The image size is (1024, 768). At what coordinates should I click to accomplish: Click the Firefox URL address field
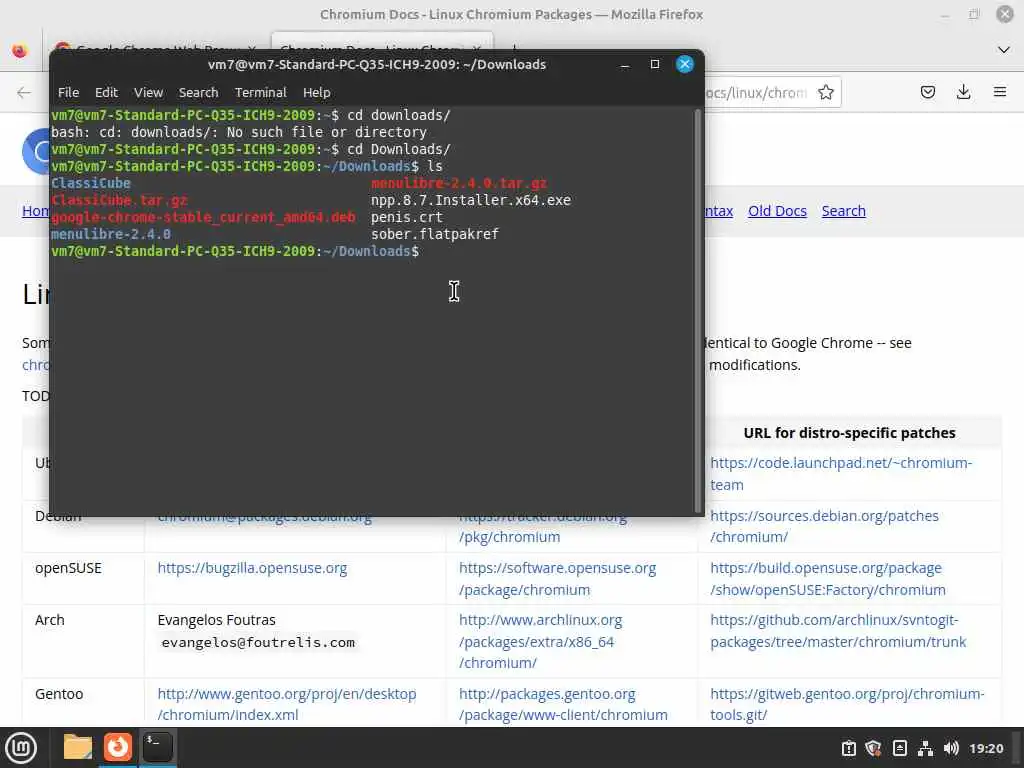point(756,93)
